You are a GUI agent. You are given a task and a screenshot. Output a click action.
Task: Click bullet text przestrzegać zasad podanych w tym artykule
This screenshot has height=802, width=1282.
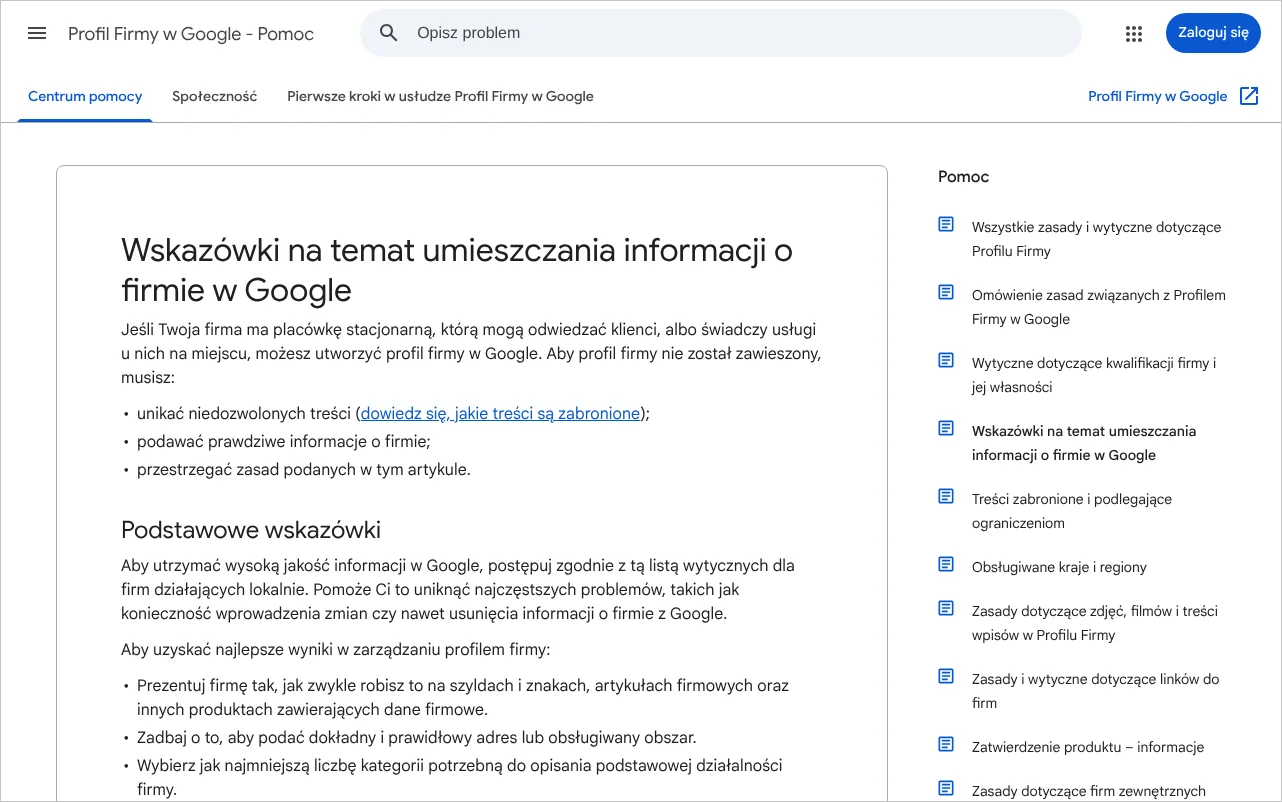tap(303, 469)
